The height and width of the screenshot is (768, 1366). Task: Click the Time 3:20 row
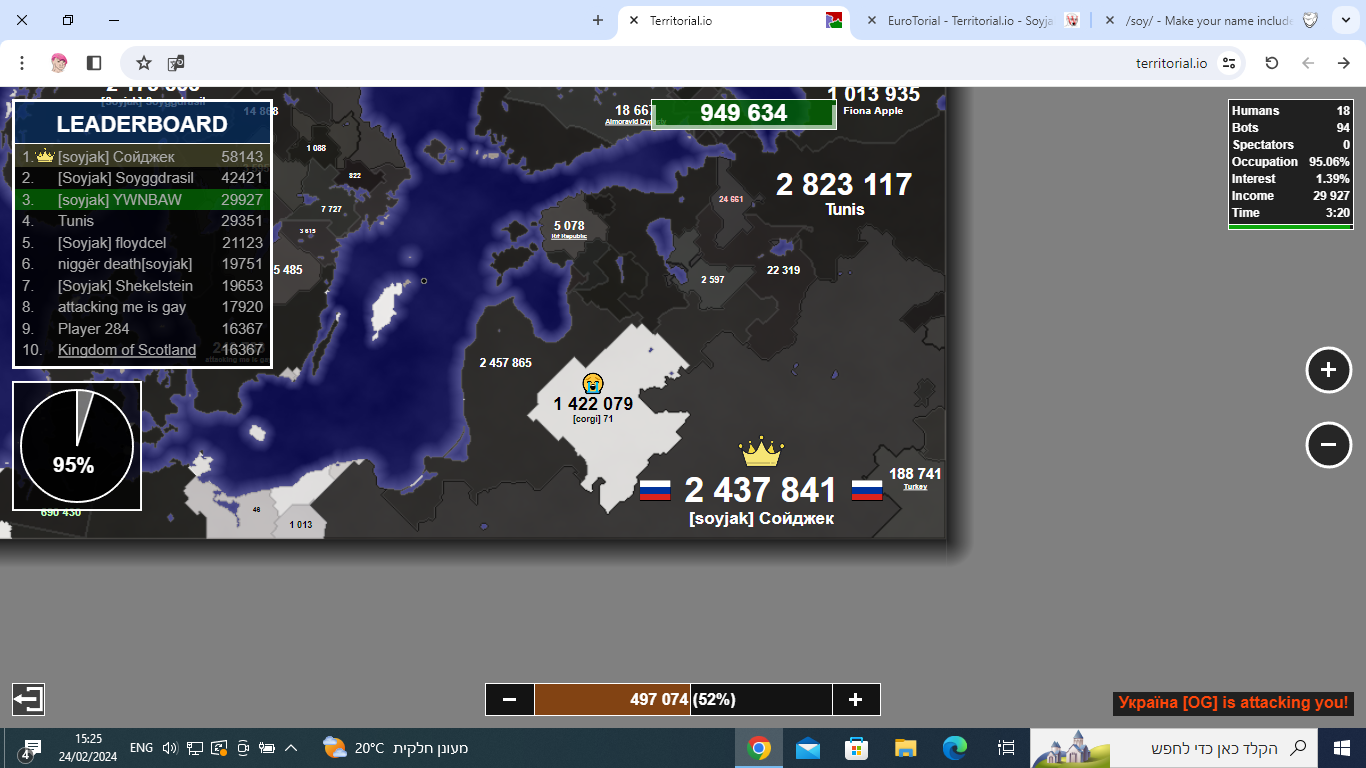tap(1291, 213)
